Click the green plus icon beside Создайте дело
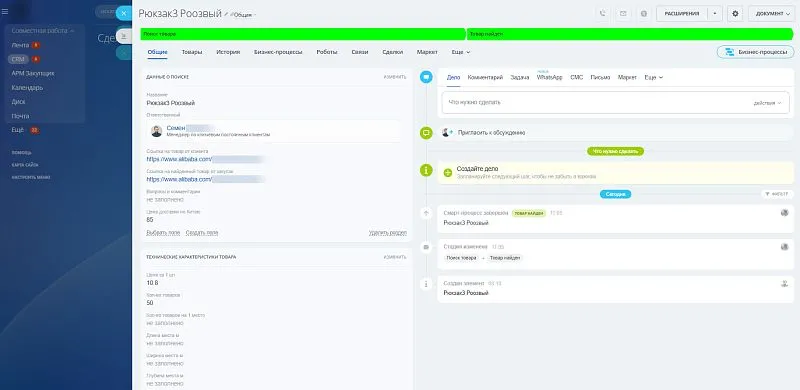800x390 pixels. (x=448, y=173)
